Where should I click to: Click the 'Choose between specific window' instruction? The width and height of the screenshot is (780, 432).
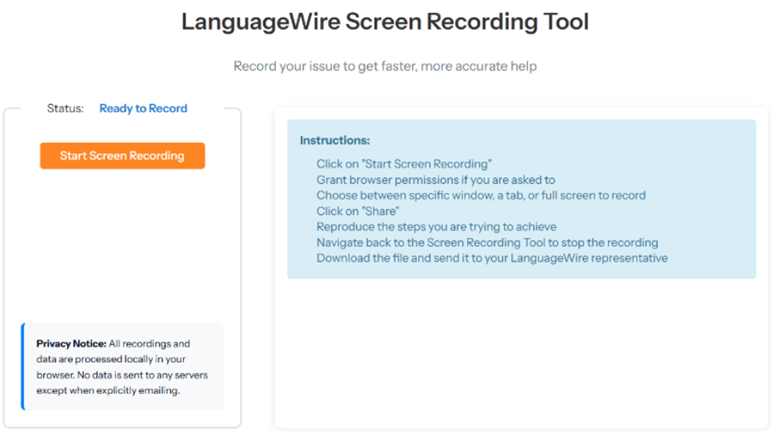(x=481, y=196)
